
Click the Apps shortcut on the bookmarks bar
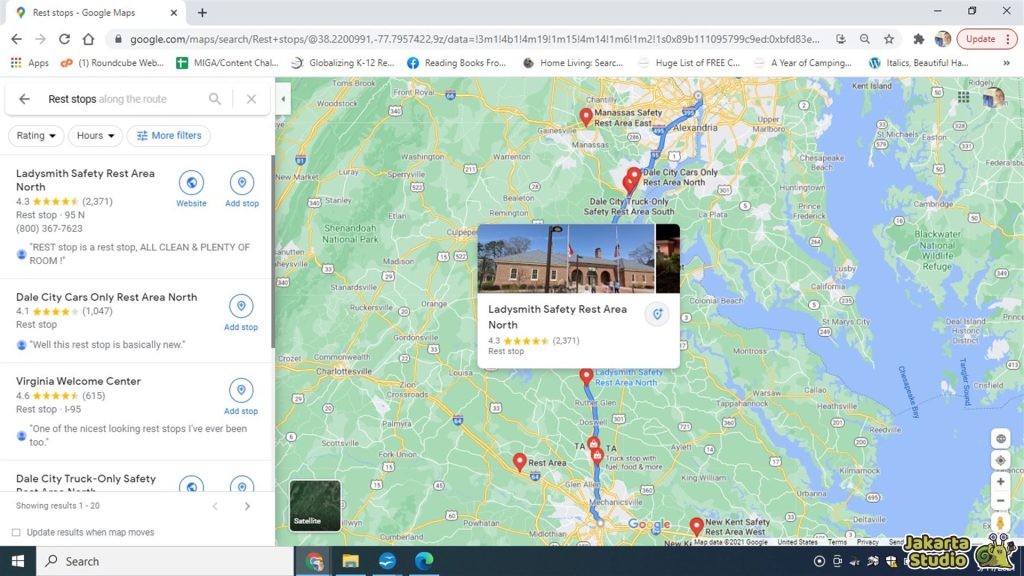(x=29, y=61)
